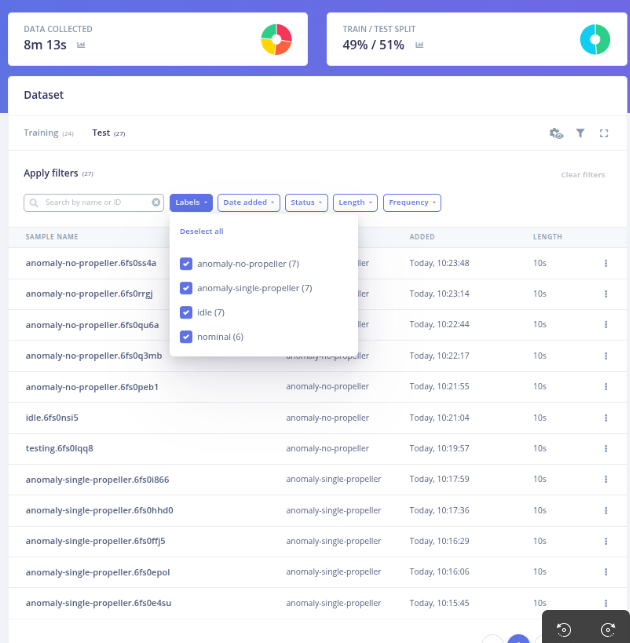This screenshot has height=643, width=630.
Task: Click the data collected pie chart
Action: point(276,40)
